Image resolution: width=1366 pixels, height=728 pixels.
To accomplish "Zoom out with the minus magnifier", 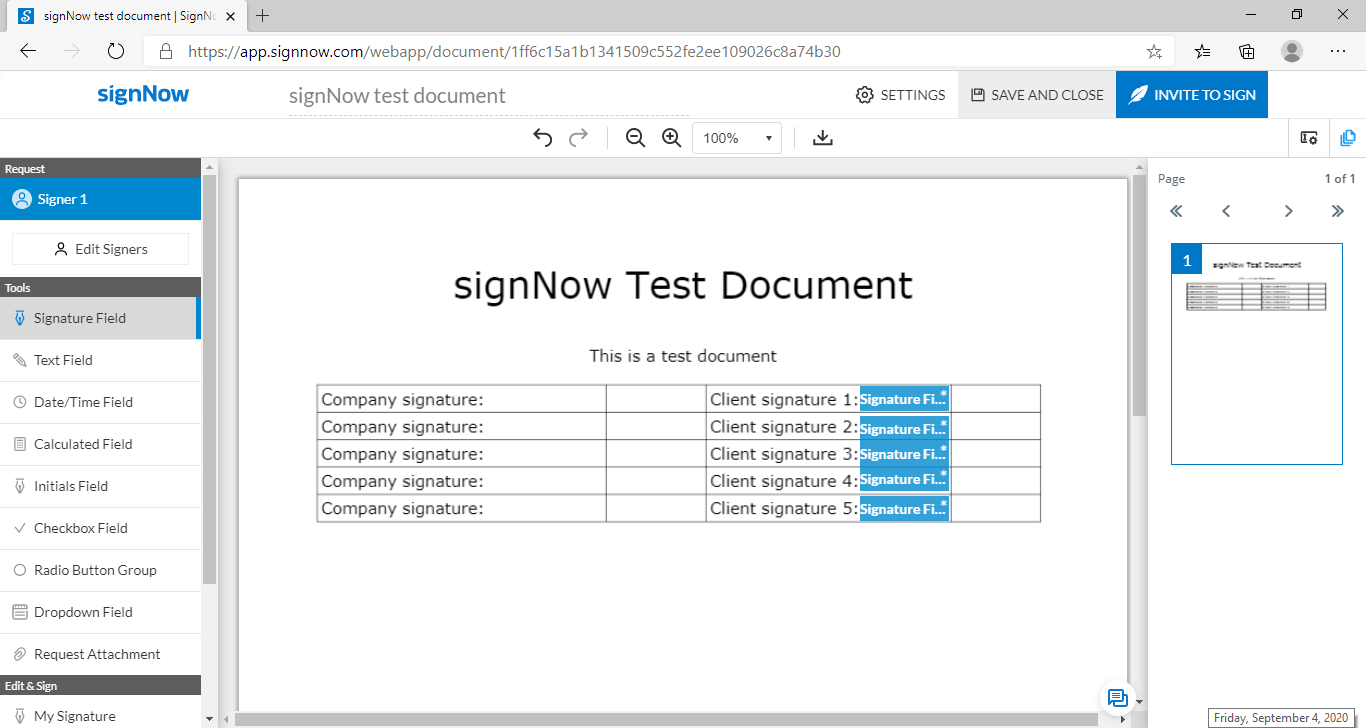I will [635, 138].
